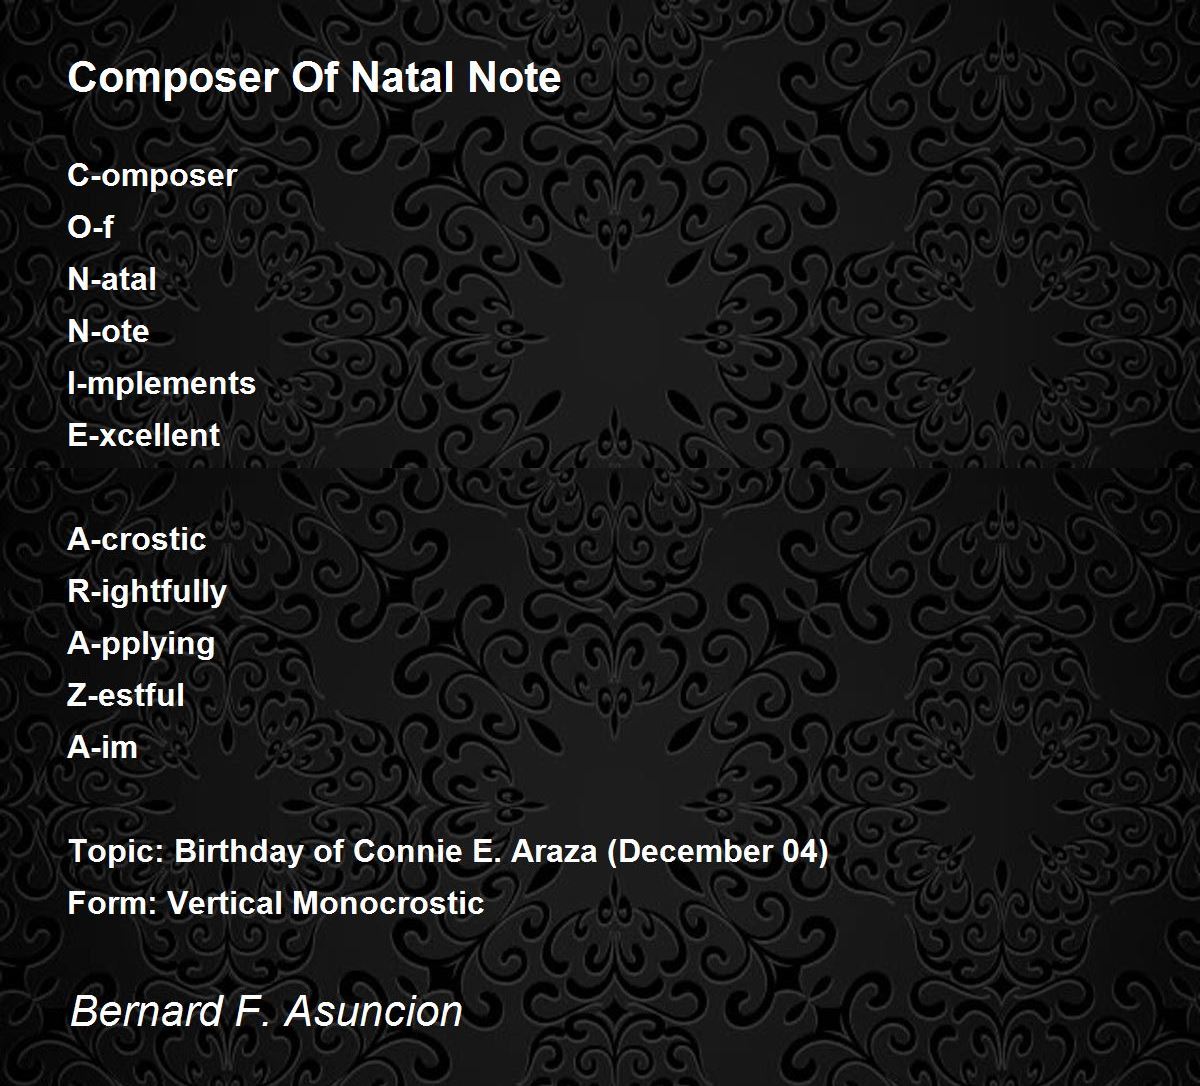Screen dimensions: 1200x1086
Task: Click the word "Natal" in the title
Action: coord(415,78)
